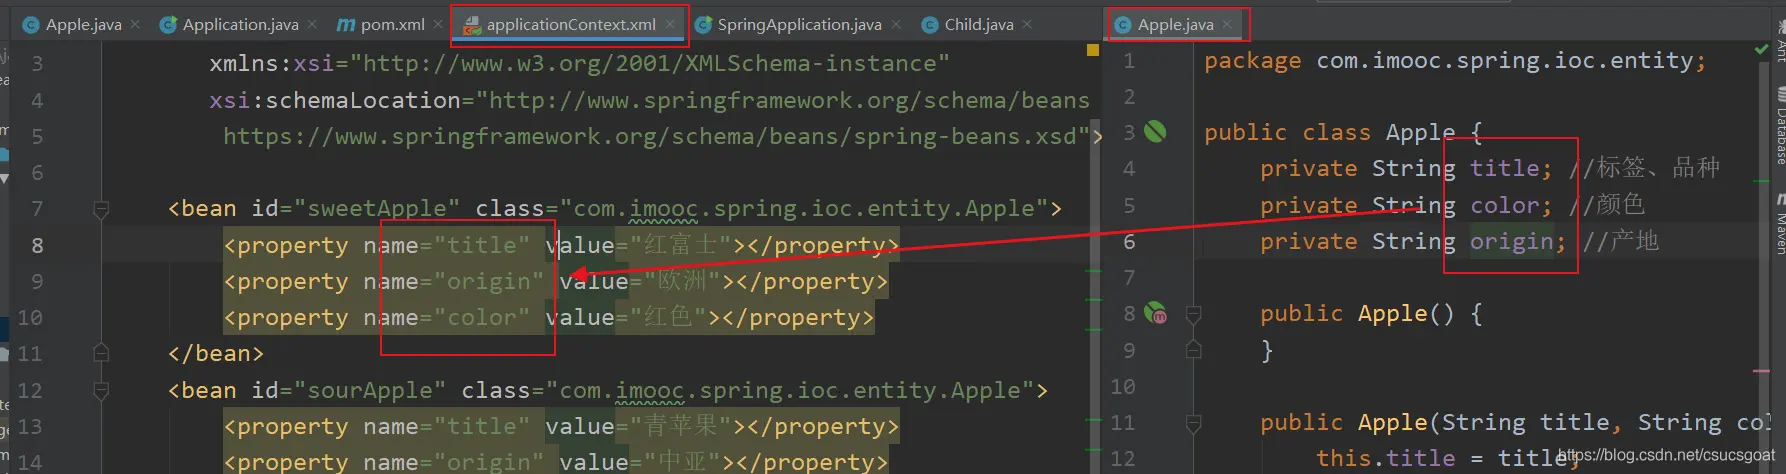Fold the Apple(String title...) constructor
This screenshot has width=1786, height=474.
[1193, 423]
